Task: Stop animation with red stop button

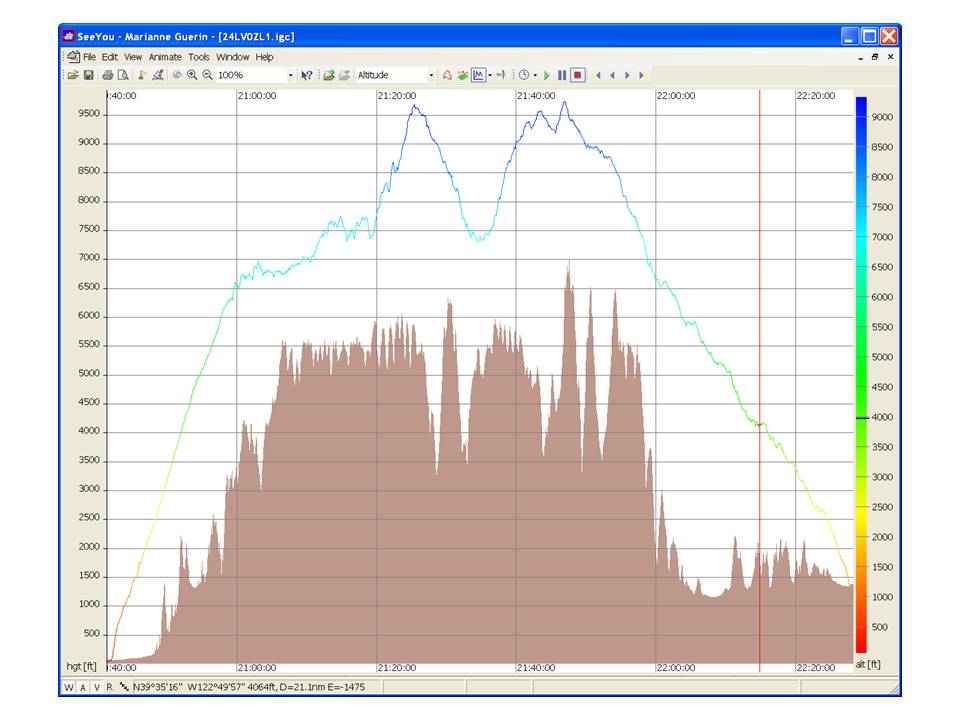Action: [x=577, y=75]
